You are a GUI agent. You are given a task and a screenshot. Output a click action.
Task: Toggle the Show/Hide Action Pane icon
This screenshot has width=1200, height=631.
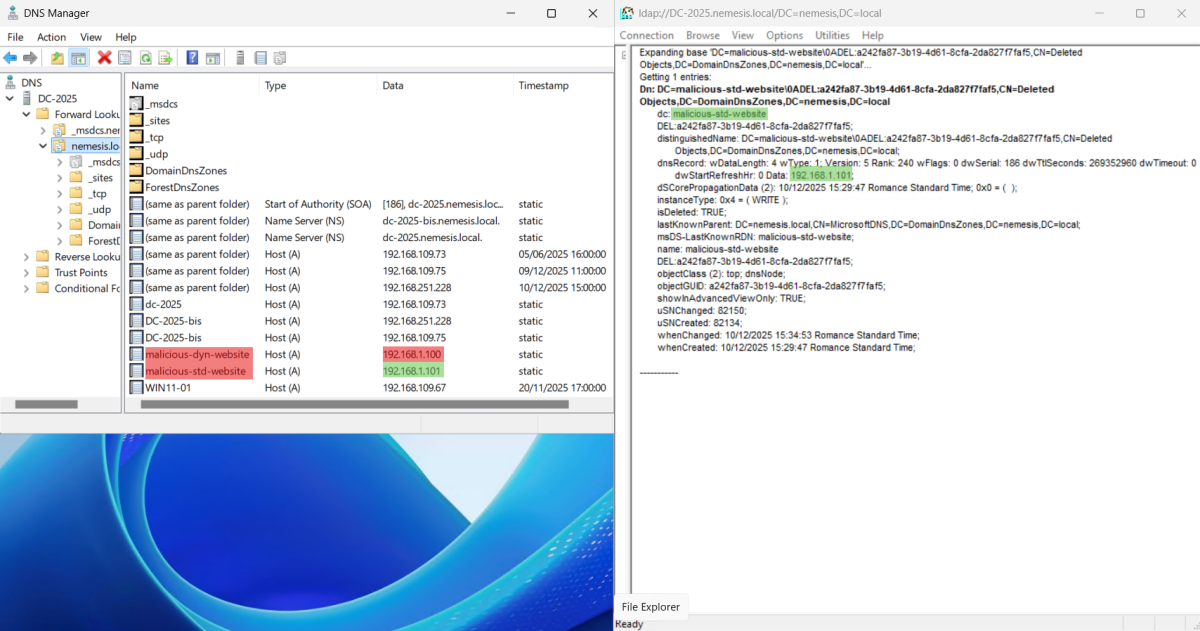pyautogui.click(x=213, y=57)
